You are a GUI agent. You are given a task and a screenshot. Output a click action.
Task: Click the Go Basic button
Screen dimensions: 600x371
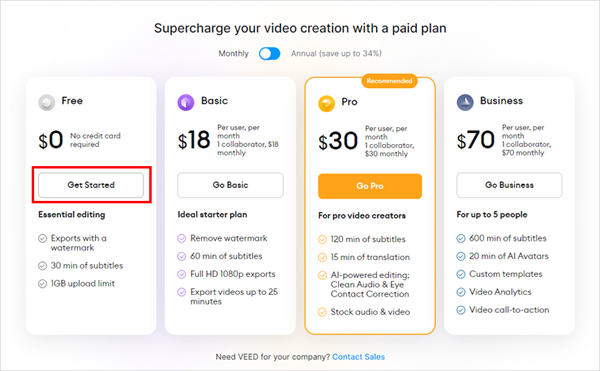tap(230, 185)
